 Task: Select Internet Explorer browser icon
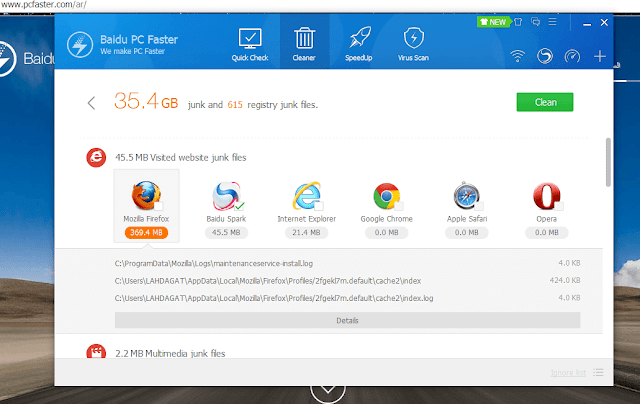point(306,195)
